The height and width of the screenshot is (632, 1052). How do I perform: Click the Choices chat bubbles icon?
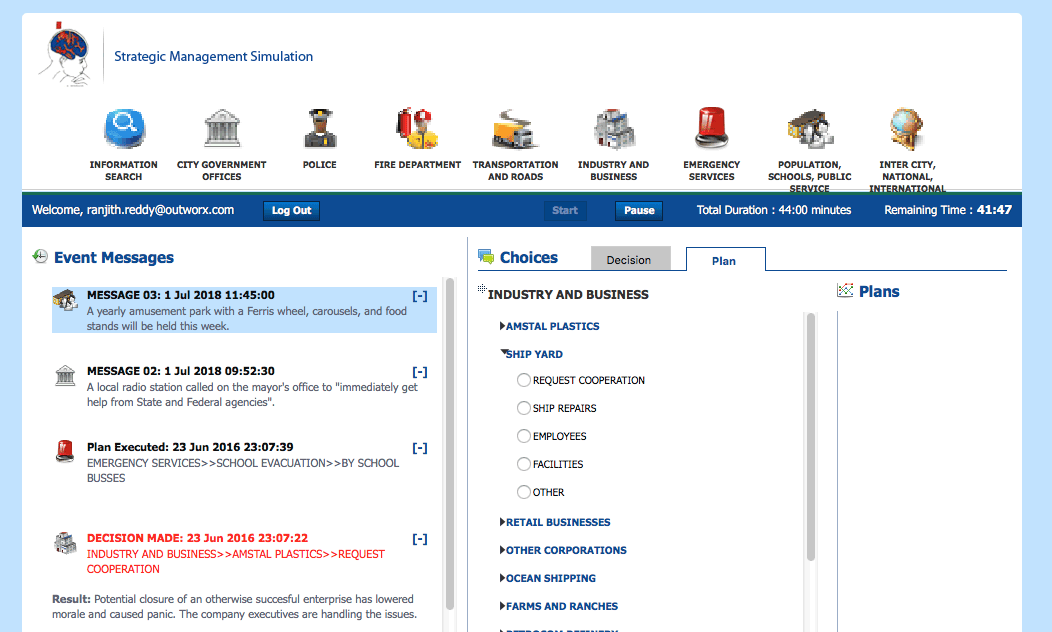pyautogui.click(x=486, y=256)
